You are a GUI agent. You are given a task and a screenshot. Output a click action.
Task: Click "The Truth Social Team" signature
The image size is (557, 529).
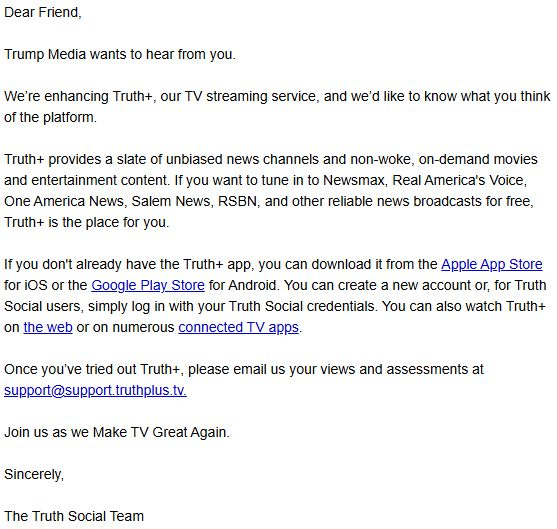point(74,516)
